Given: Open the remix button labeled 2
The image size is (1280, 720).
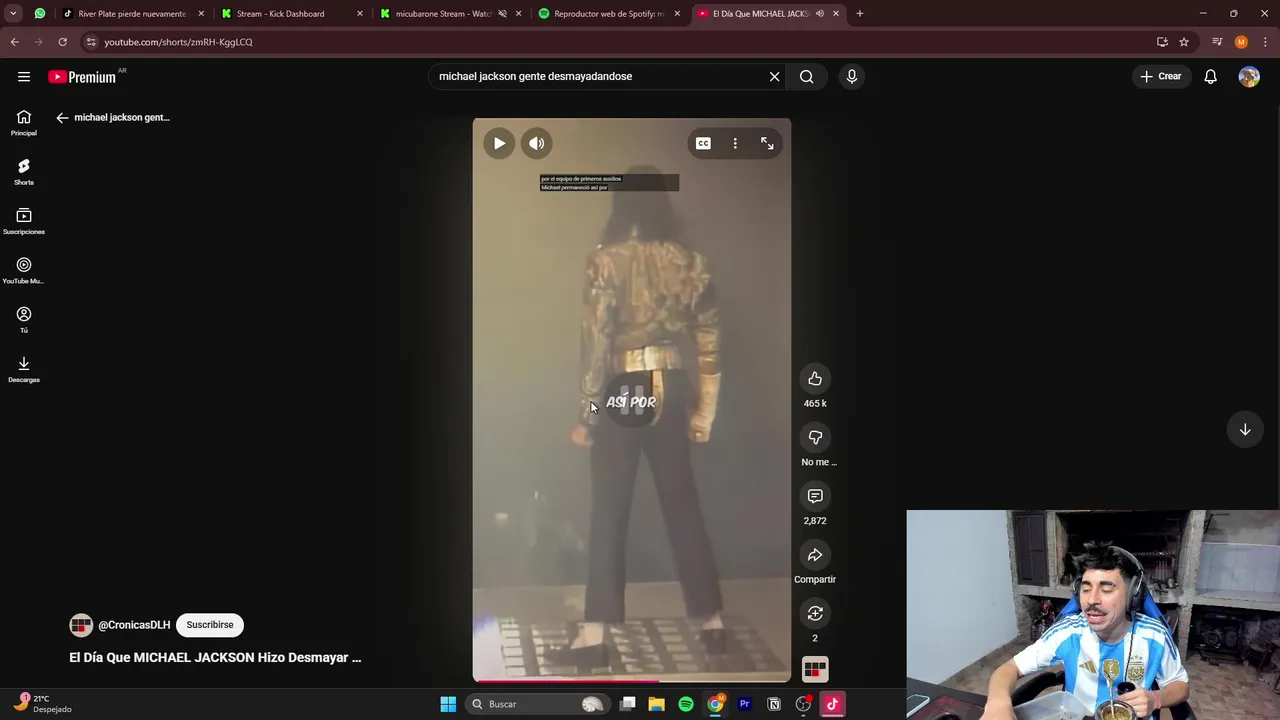Looking at the screenshot, I should tap(815, 613).
